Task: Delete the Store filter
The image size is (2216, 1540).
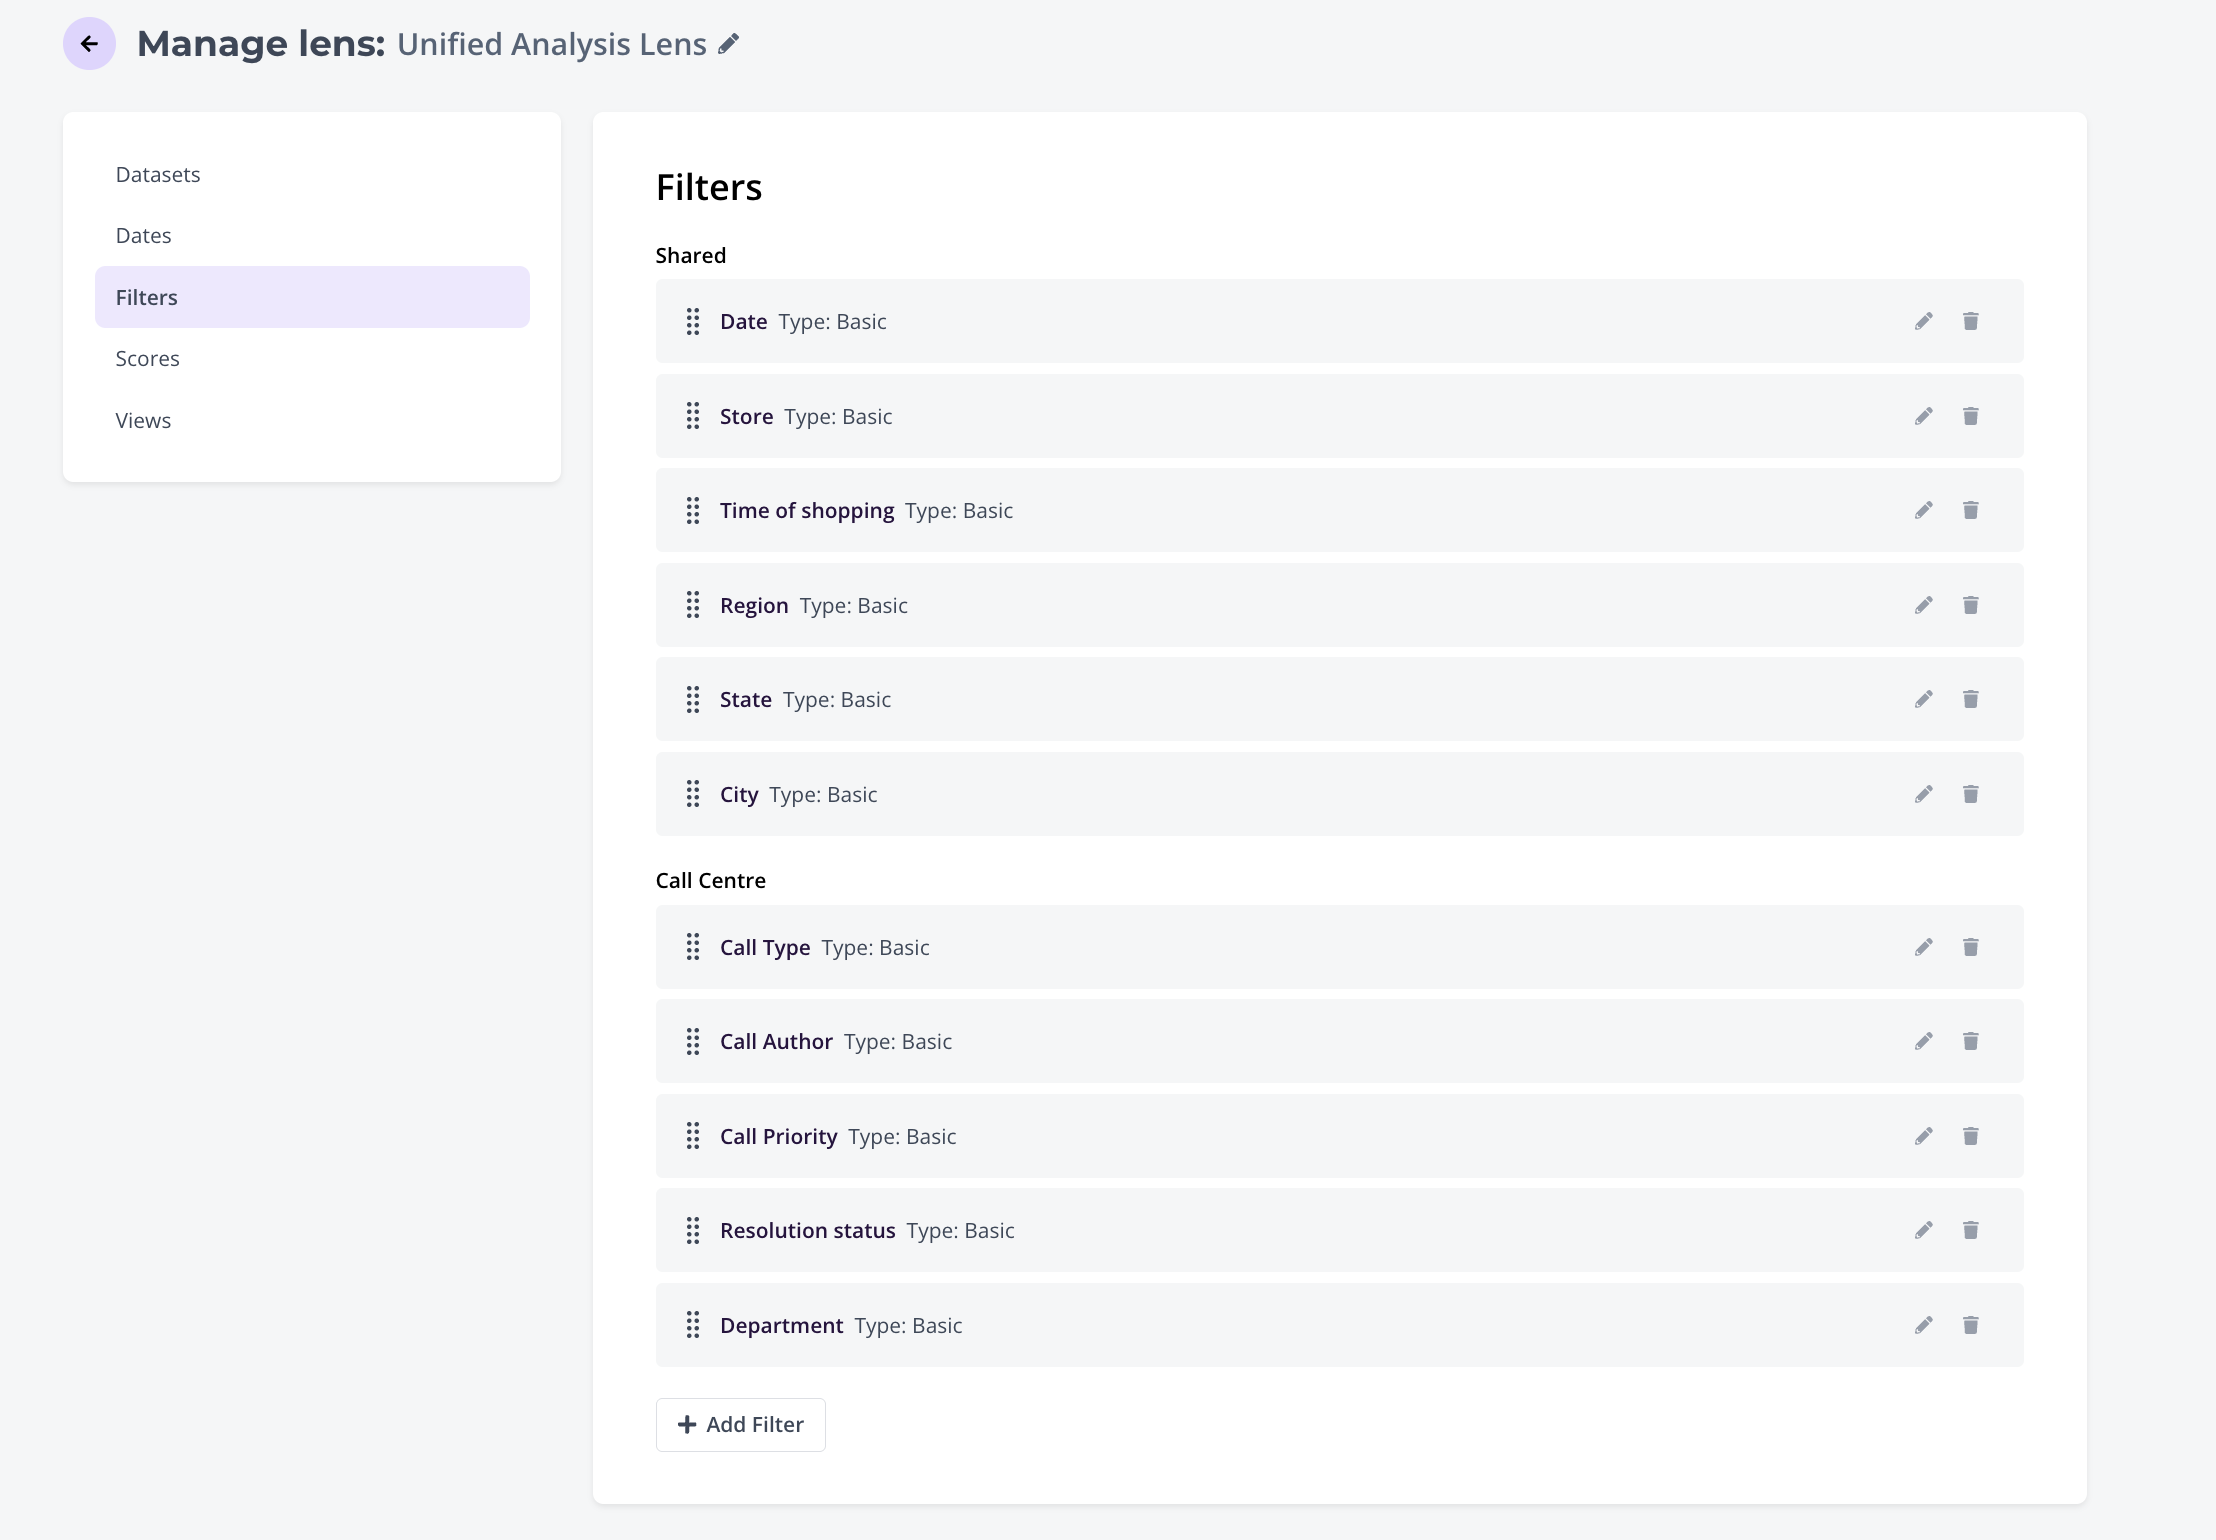Action: (1970, 416)
